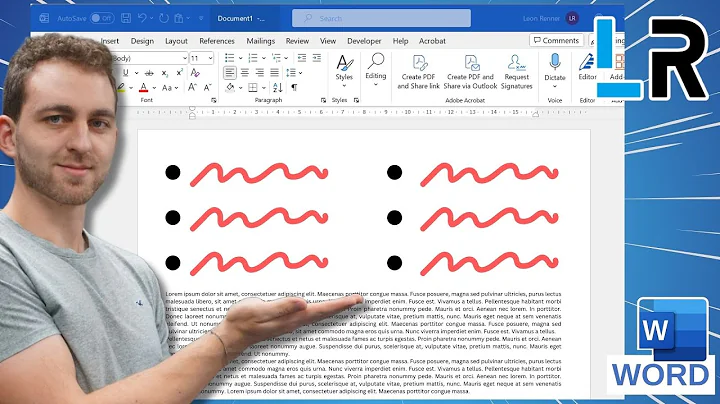Click Request Signatures
This screenshot has height=404, width=720.
point(517,72)
